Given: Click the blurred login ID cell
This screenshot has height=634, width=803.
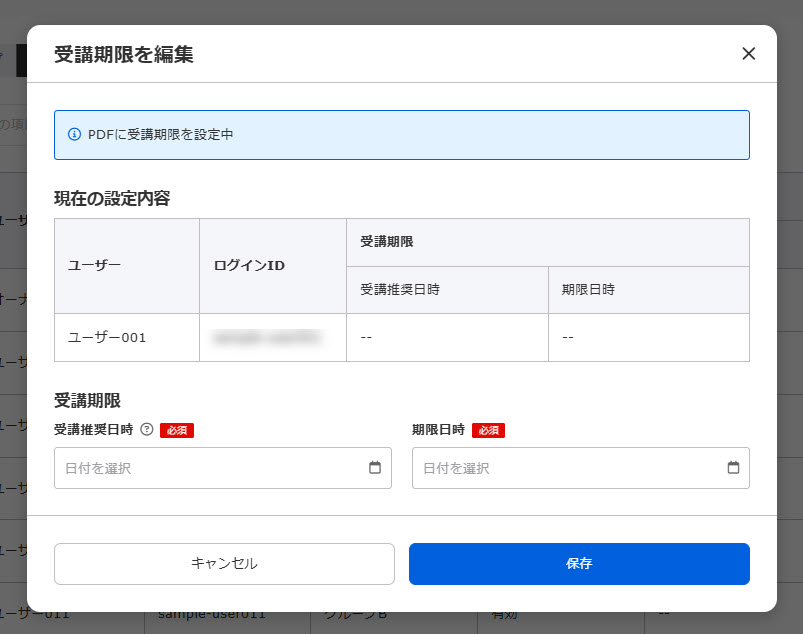Looking at the screenshot, I should (266, 338).
